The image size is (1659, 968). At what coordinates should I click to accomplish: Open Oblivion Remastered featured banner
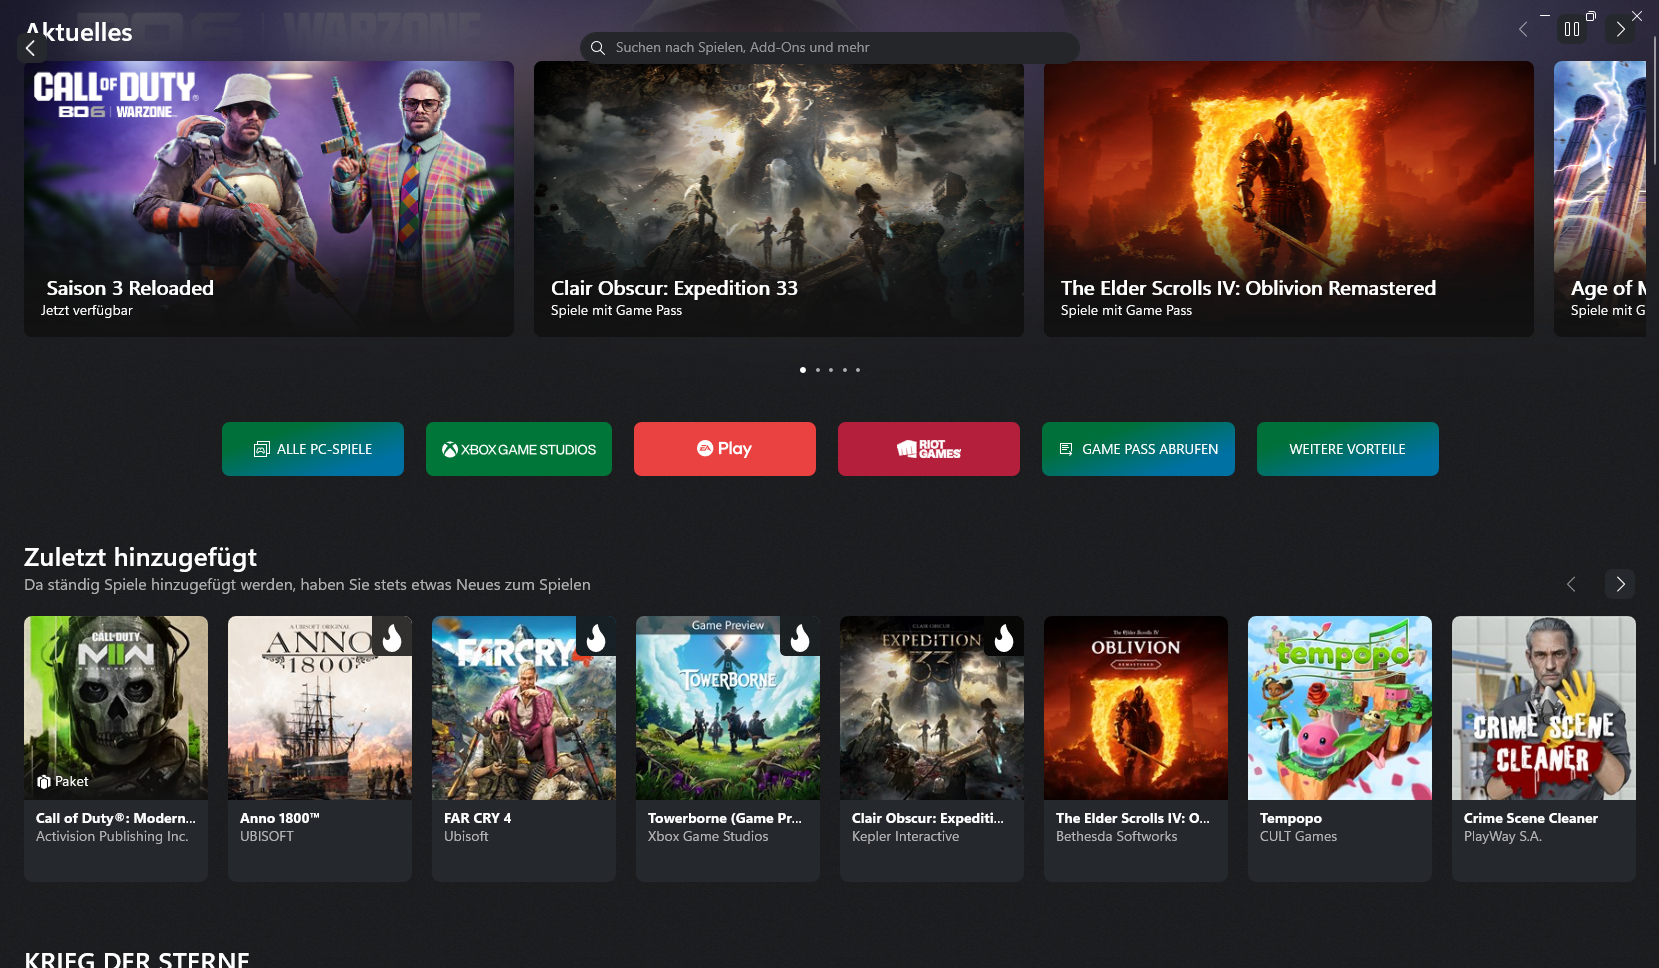[x=1289, y=199]
